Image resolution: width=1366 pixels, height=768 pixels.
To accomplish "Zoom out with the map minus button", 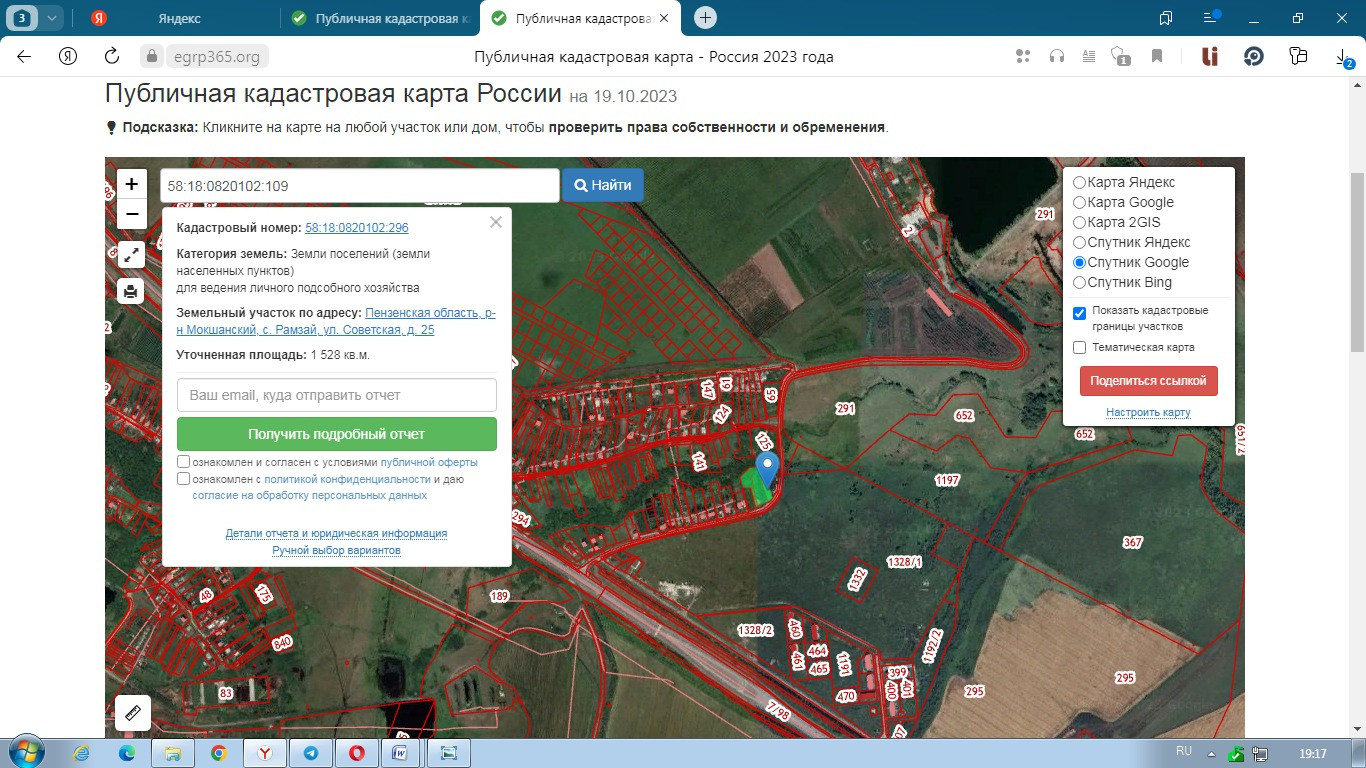I will click(x=131, y=214).
